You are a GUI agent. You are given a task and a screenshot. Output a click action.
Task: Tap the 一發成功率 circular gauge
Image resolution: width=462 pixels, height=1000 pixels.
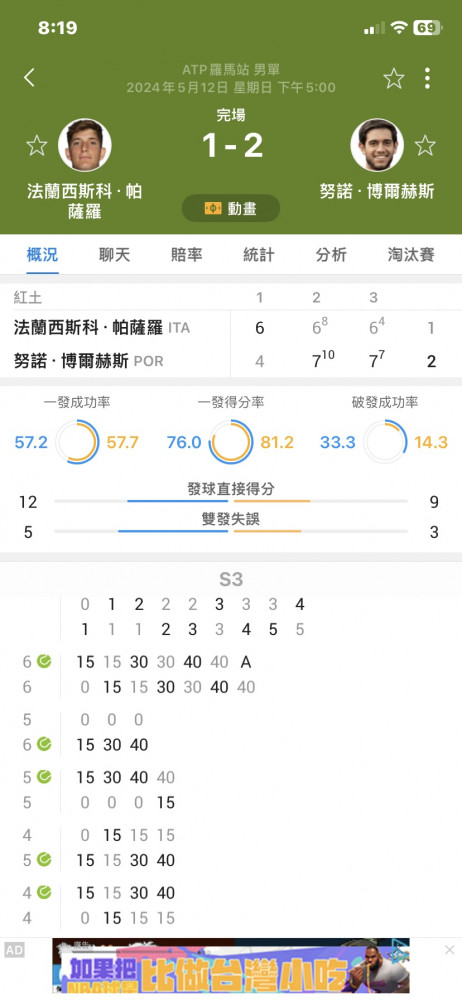click(x=77, y=441)
